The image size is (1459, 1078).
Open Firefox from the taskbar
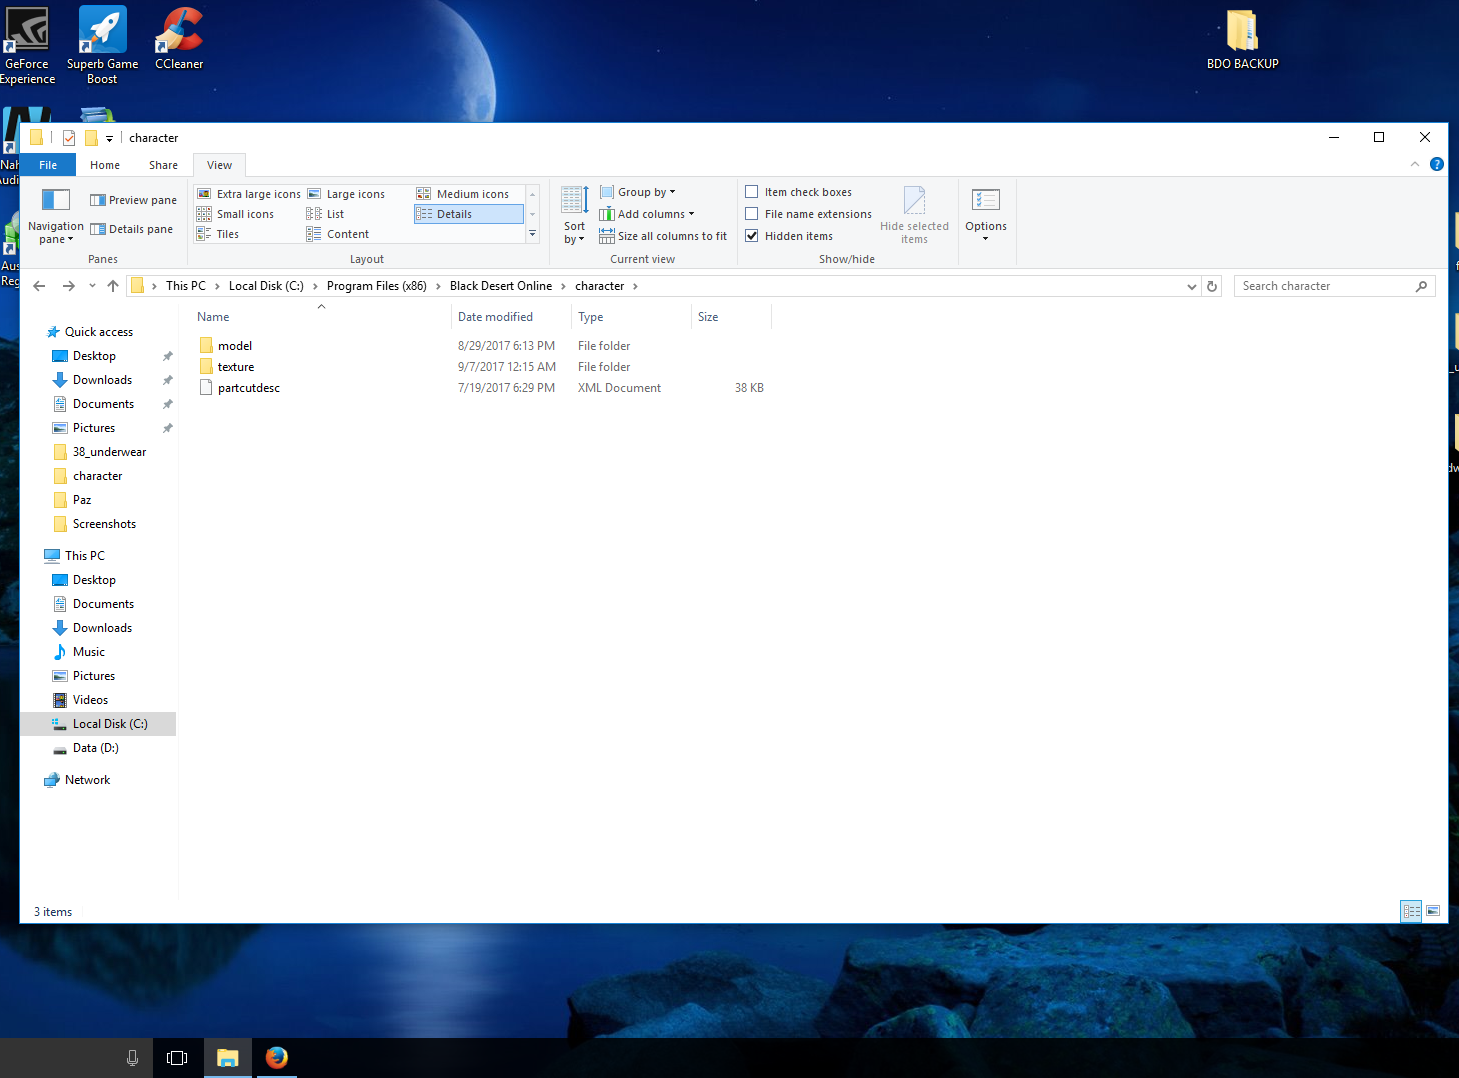[x=277, y=1057]
